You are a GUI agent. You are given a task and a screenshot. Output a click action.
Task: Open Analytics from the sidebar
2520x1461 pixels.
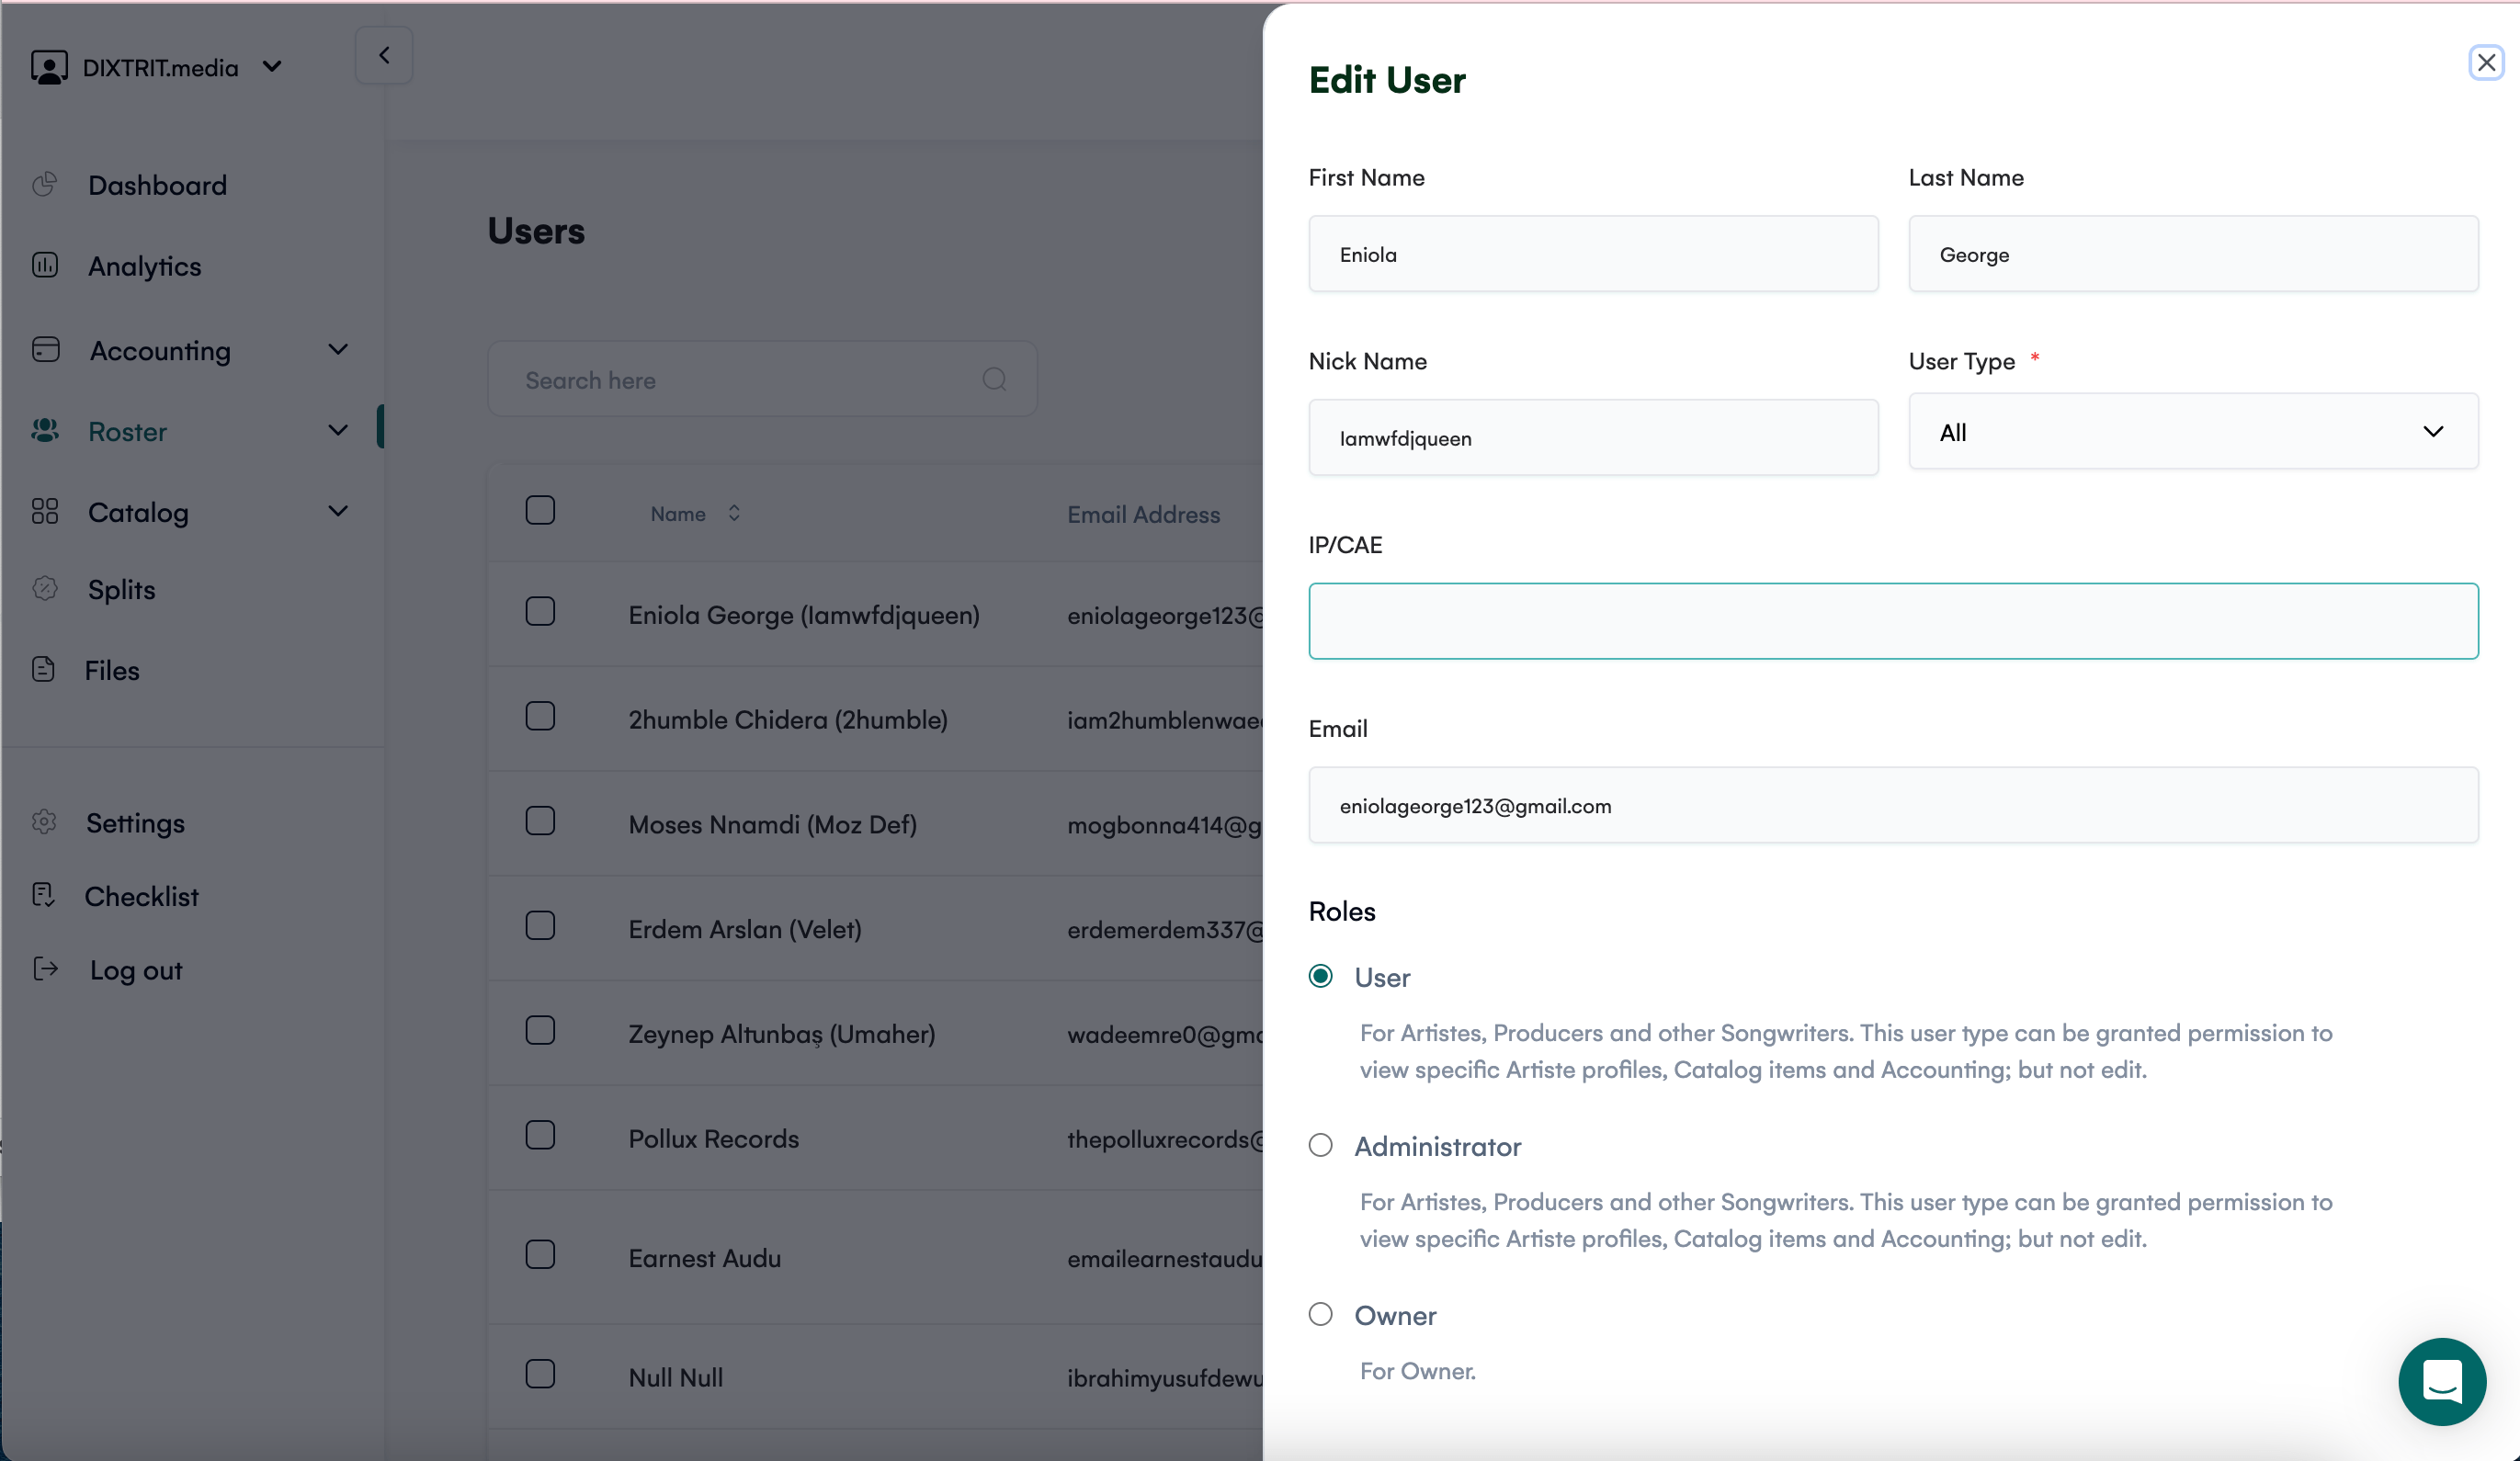coord(145,266)
